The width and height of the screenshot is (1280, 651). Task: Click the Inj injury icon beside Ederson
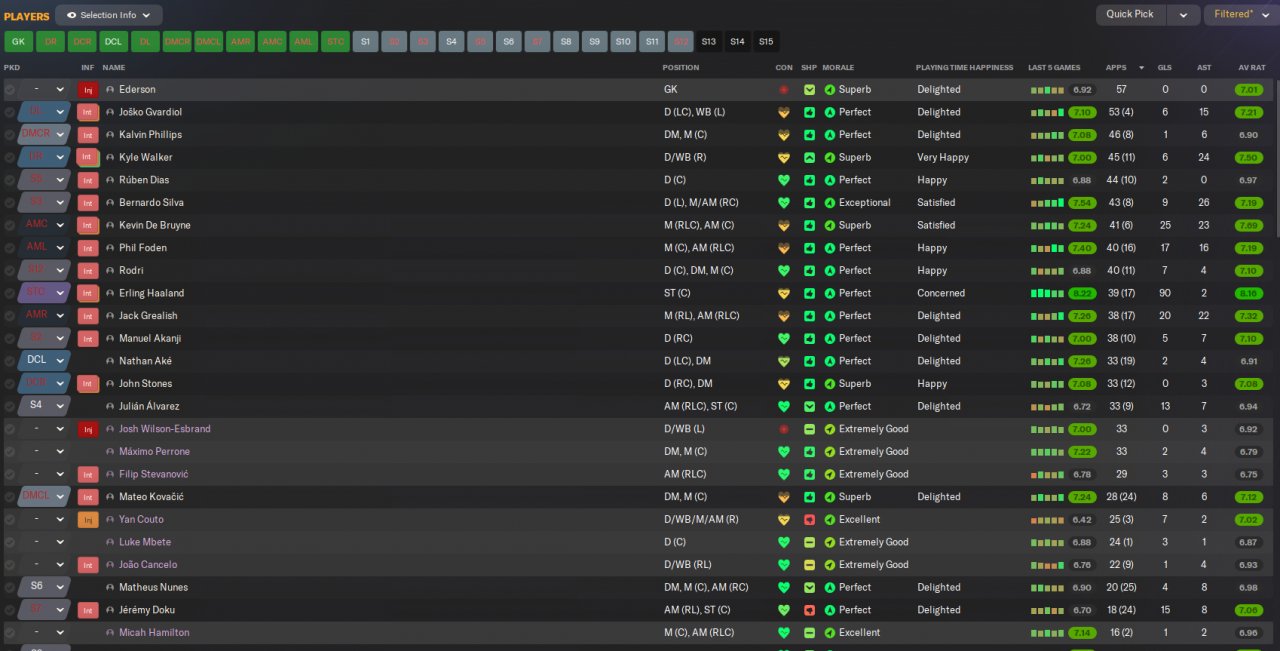tap(88, 90)
